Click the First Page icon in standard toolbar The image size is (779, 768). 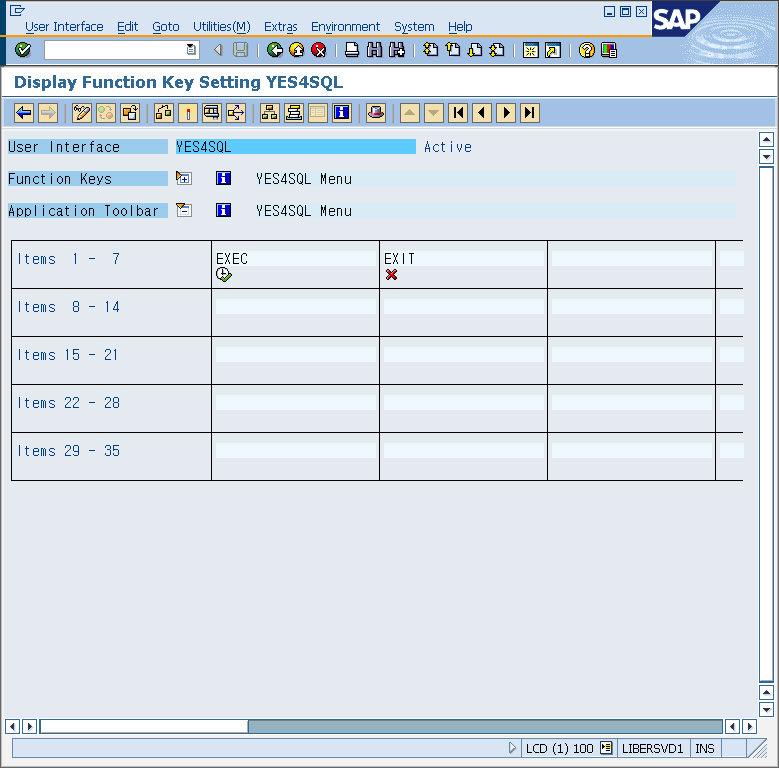click(430, 50)
